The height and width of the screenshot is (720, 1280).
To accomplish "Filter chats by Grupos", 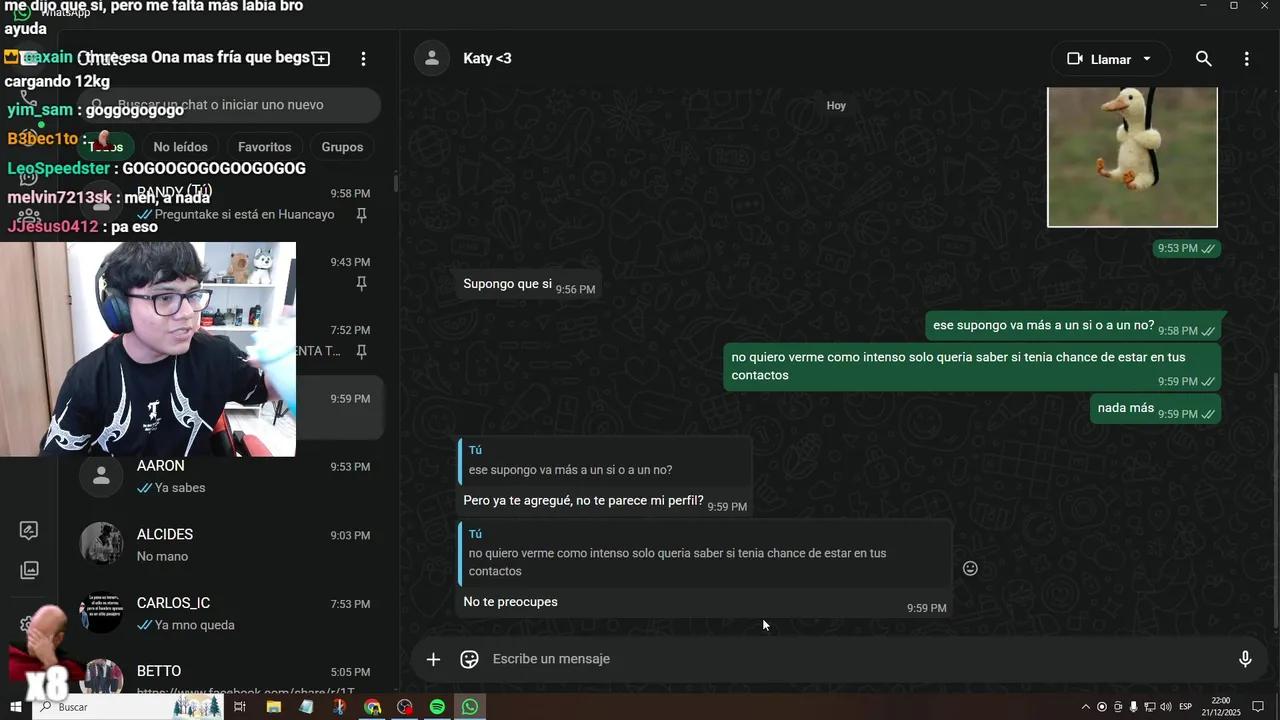I will pos(342,147).
